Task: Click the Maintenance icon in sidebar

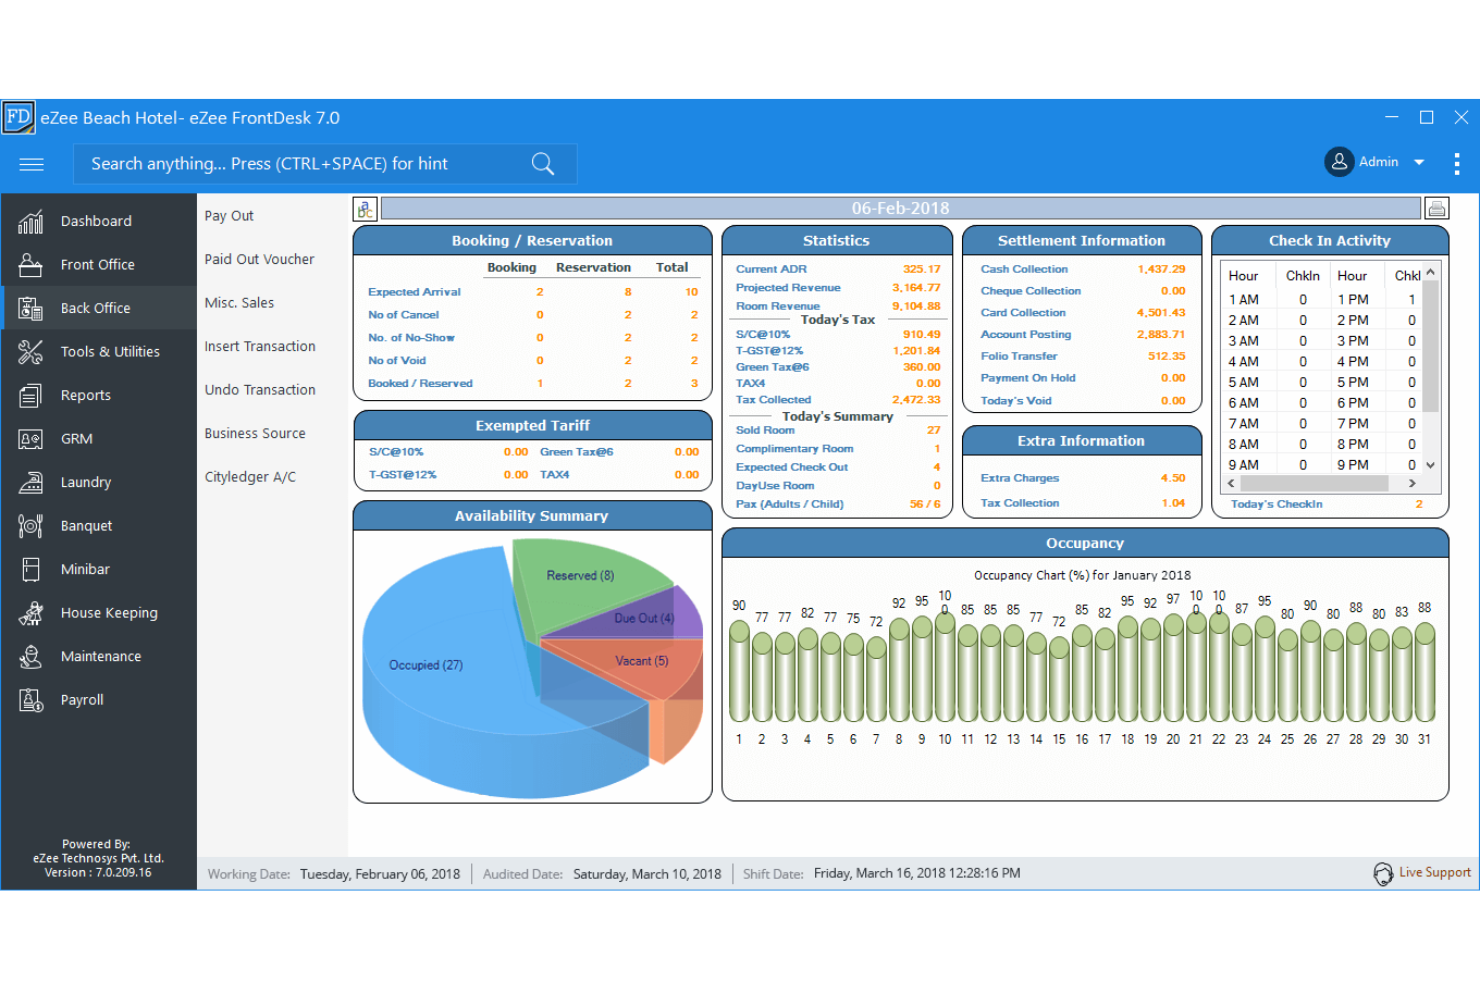Action: [31, 657]
